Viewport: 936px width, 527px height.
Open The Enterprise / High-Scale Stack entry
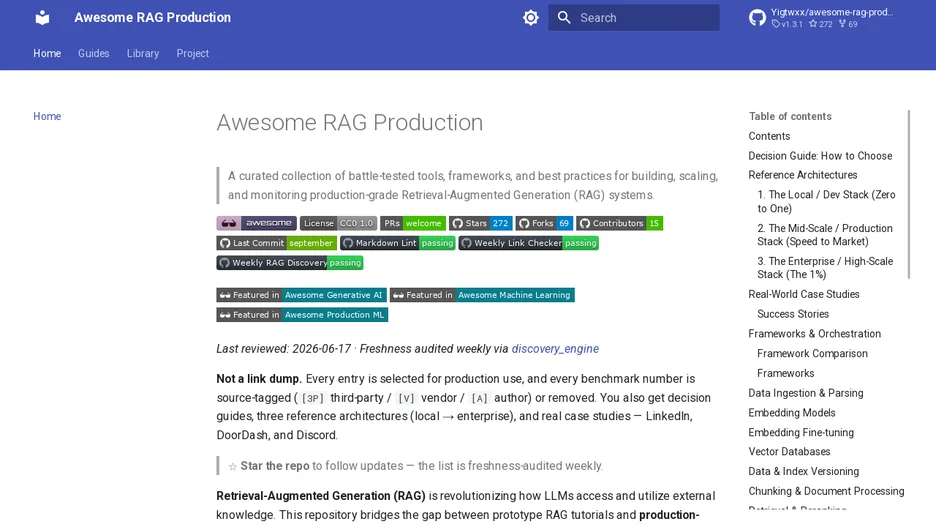[825, 267]
